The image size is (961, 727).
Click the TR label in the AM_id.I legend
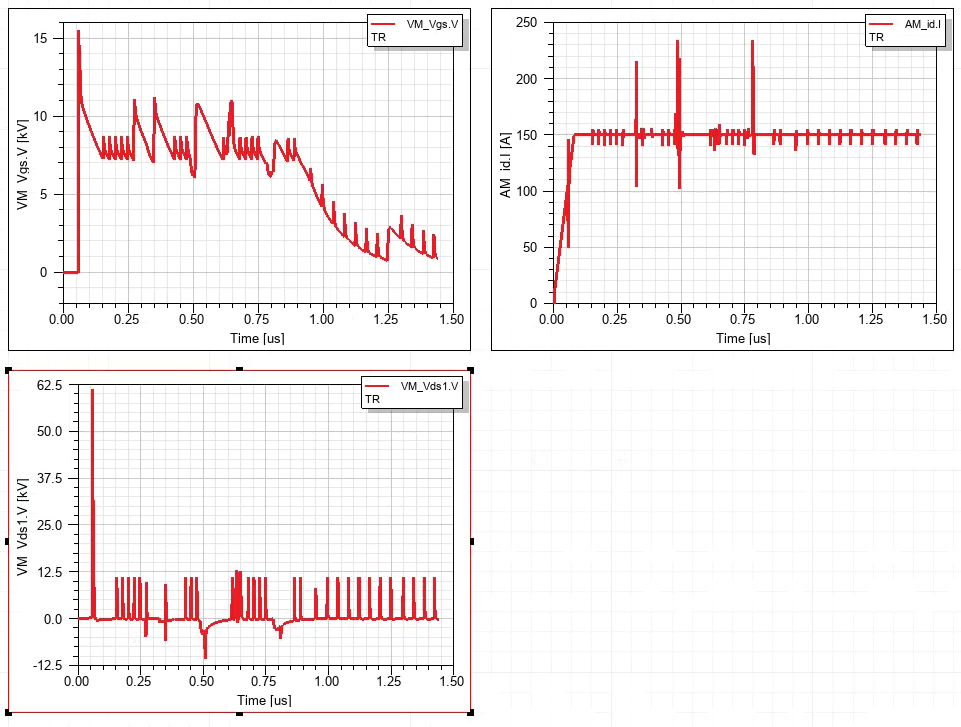pos(876,37)
